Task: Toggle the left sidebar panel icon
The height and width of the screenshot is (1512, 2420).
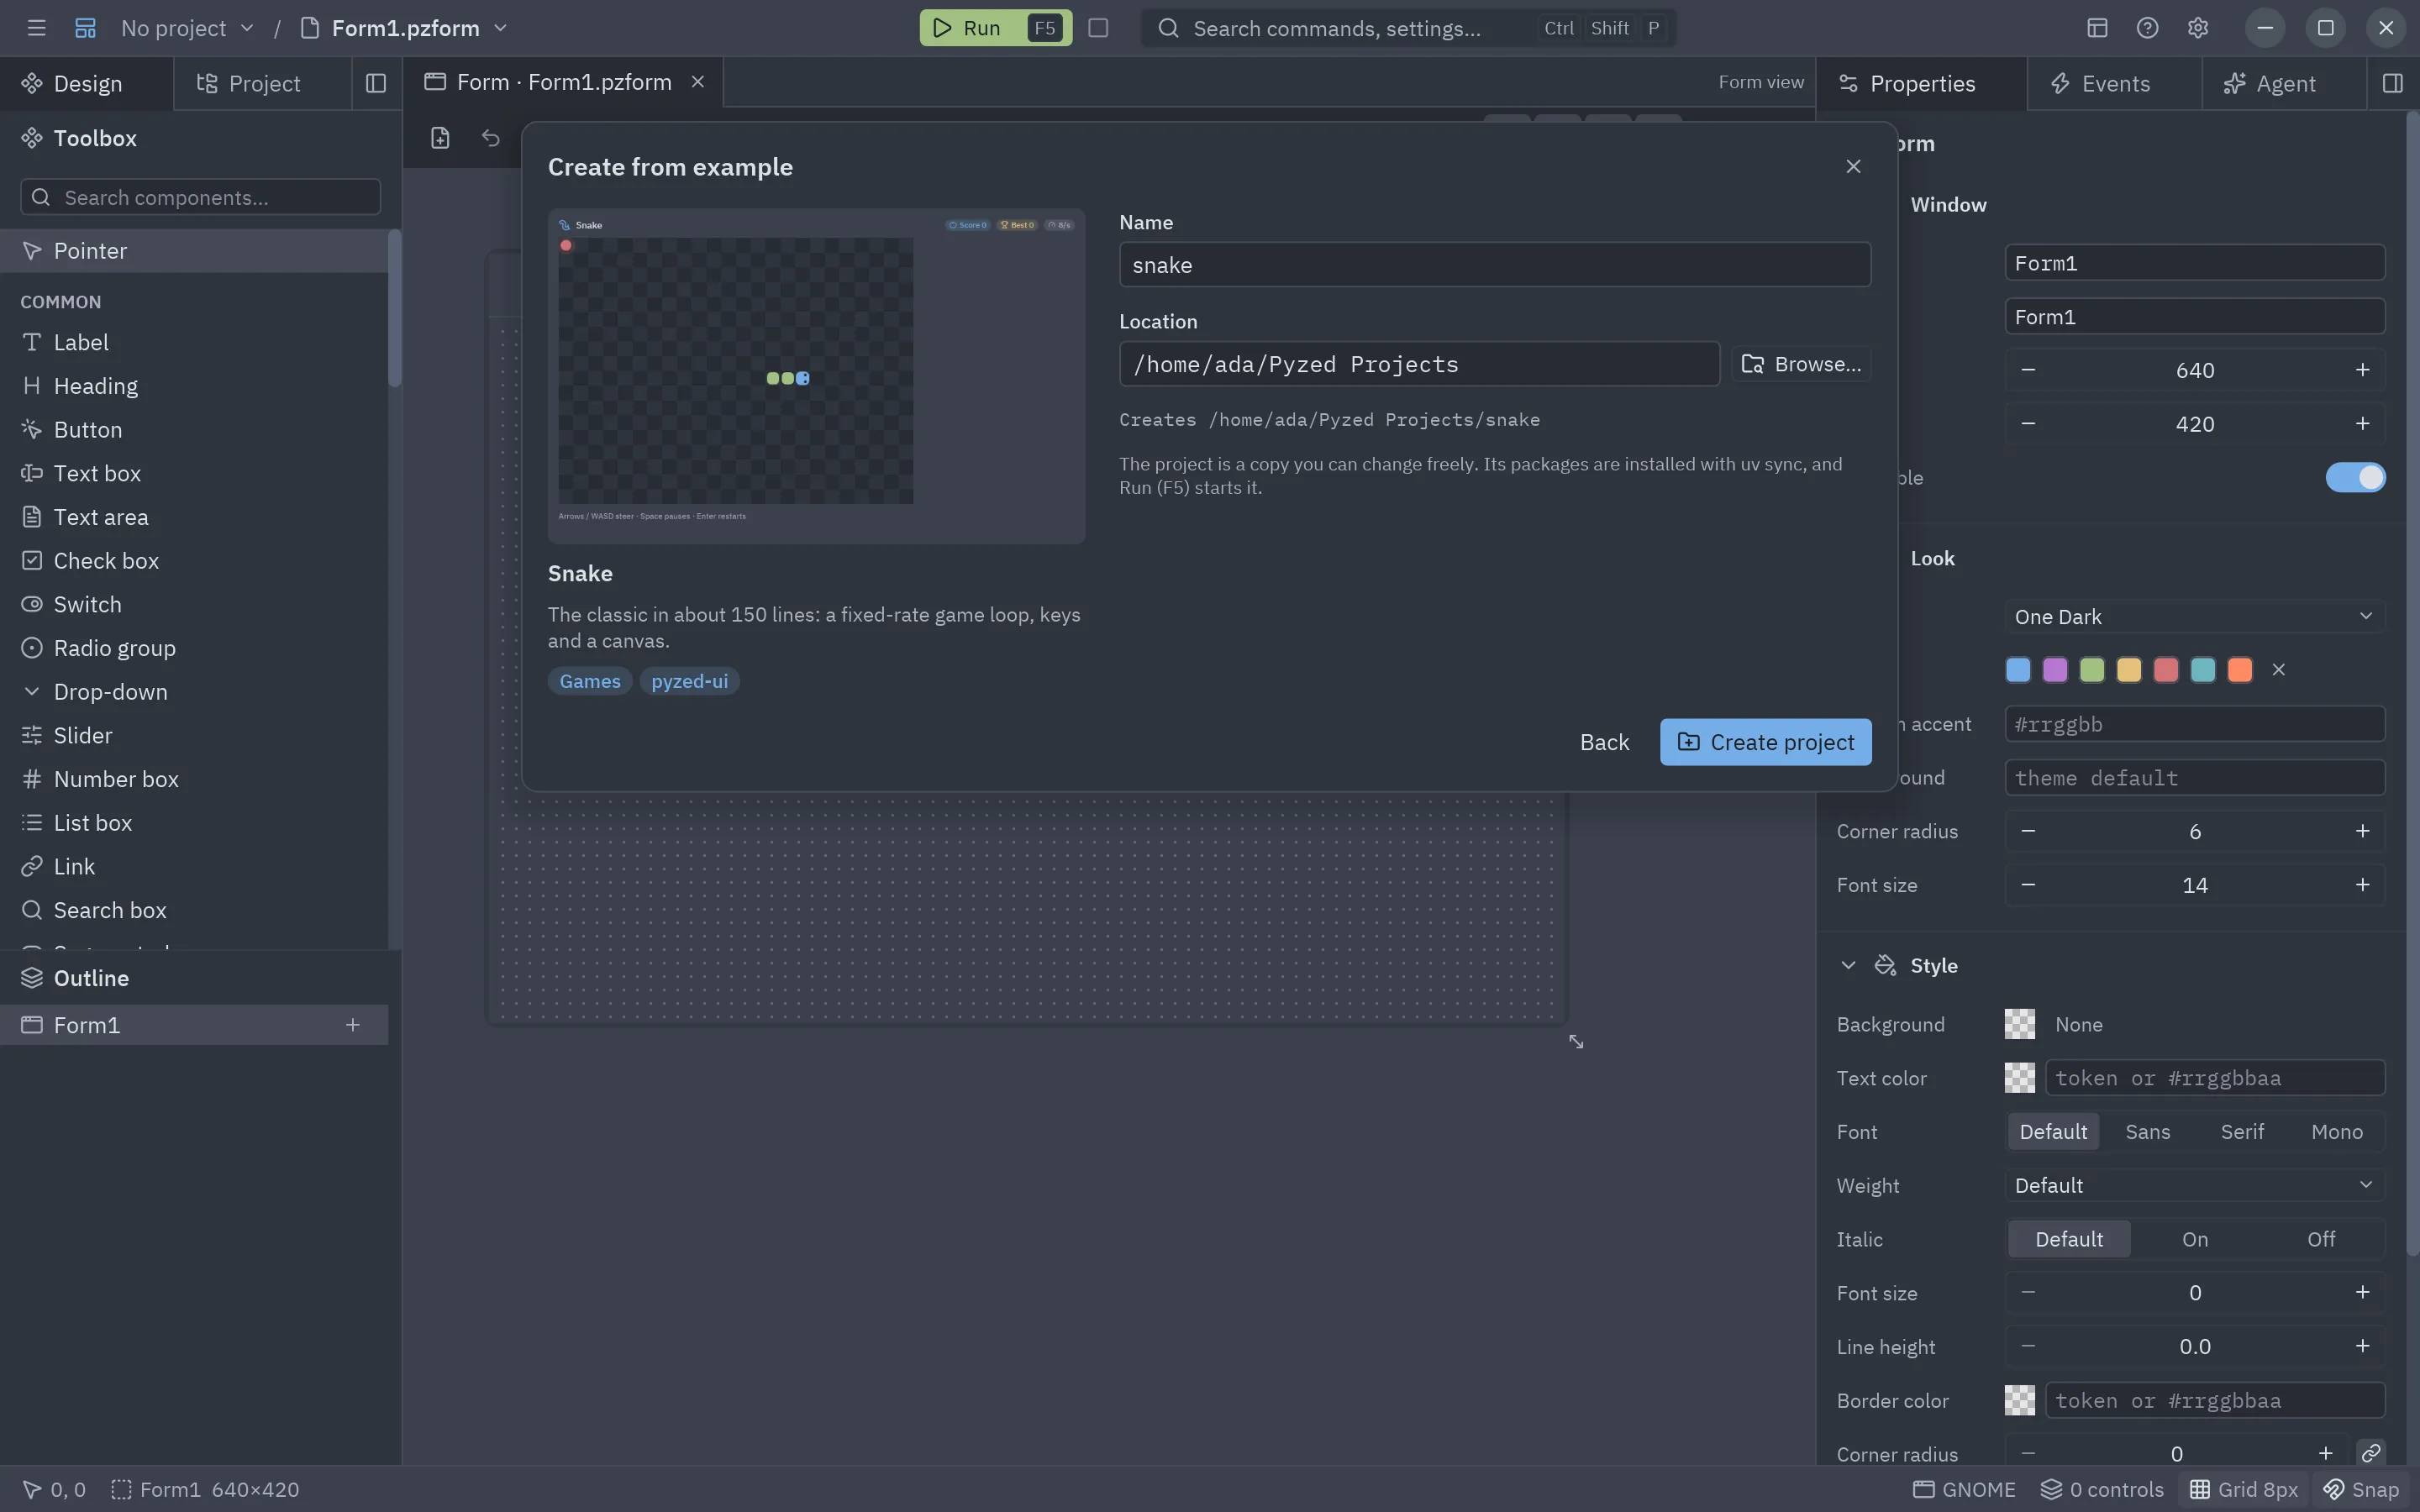Action: pyautogui.click(x=376, y=83)
